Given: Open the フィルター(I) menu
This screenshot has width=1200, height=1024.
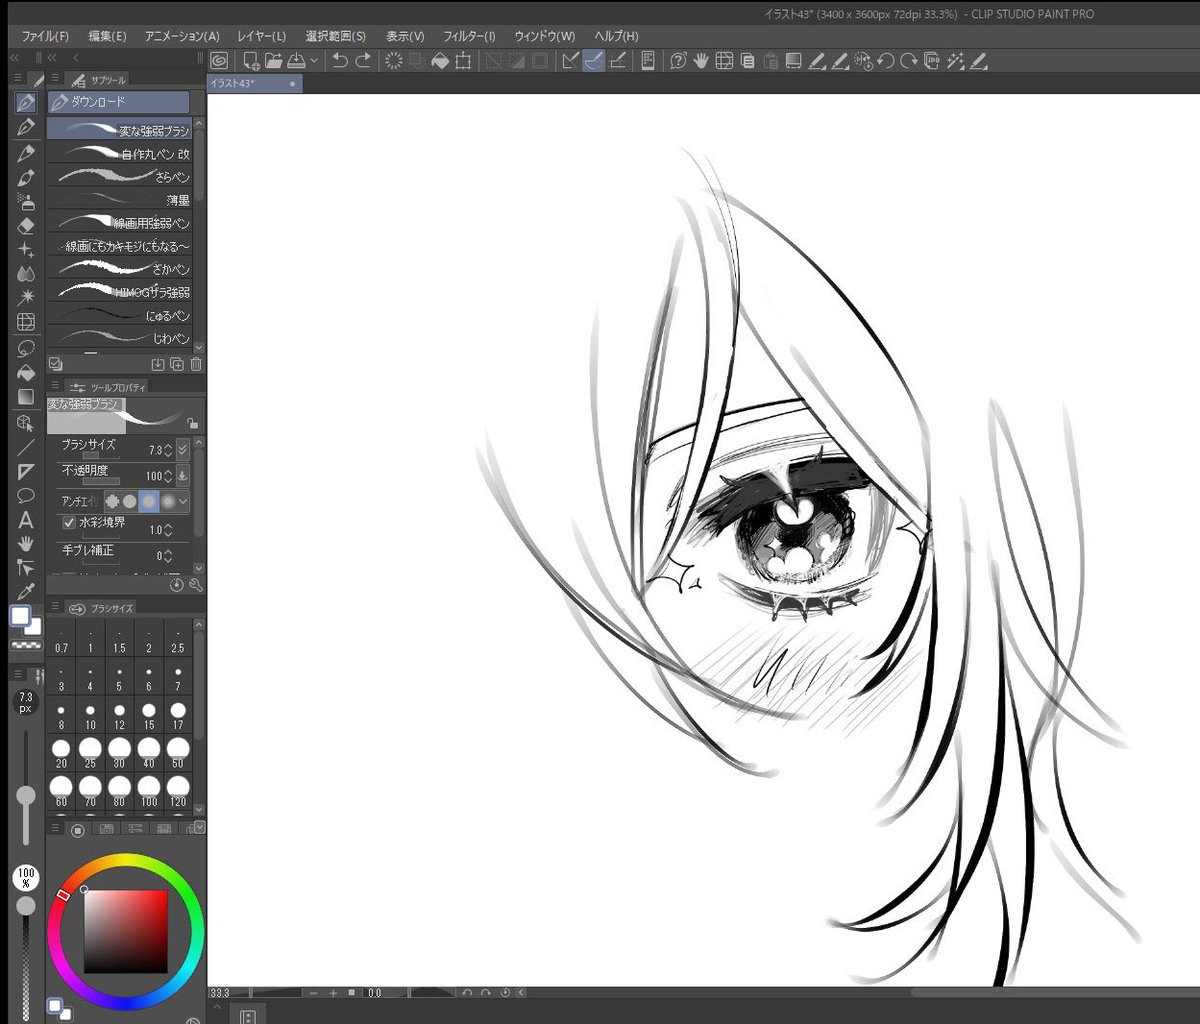Looking at the screenshot, I should coord(470,37).
